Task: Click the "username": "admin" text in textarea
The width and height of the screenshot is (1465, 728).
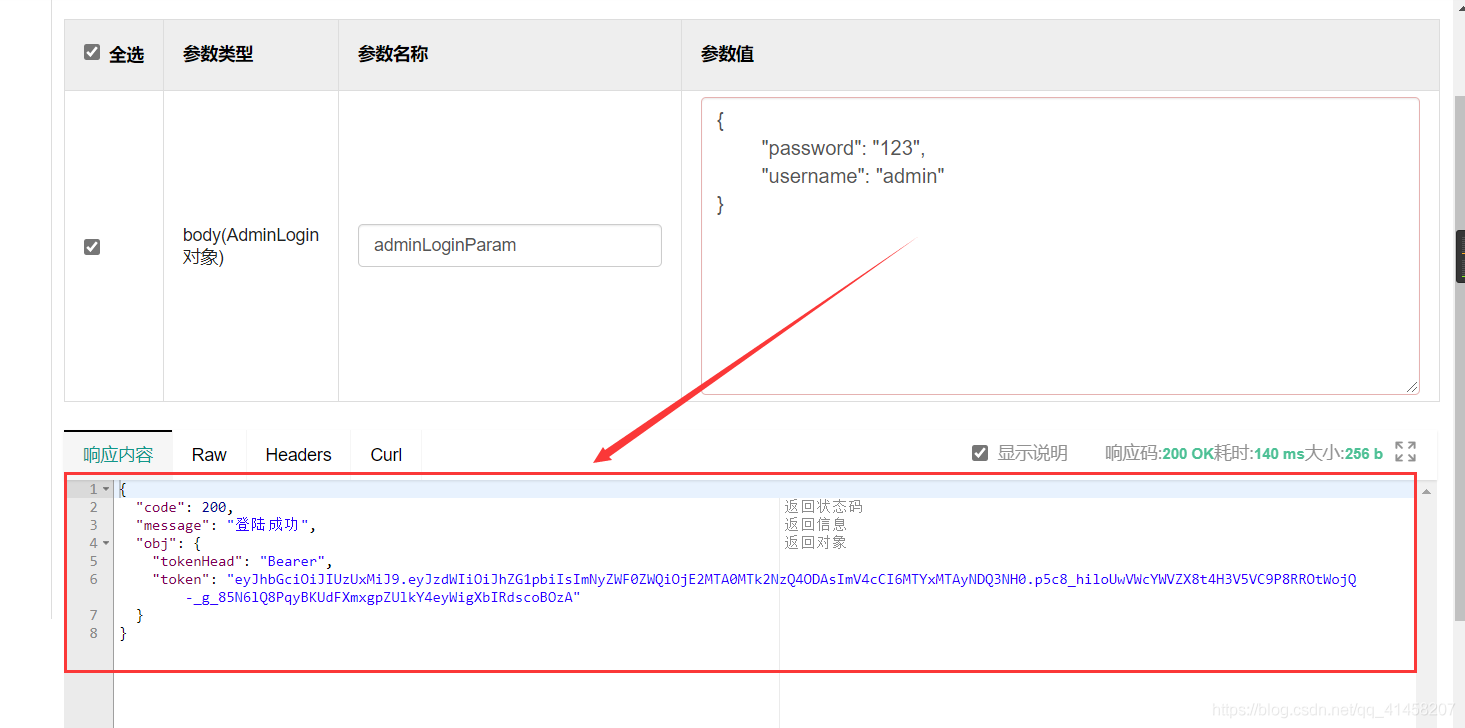Action: (853, 176)
